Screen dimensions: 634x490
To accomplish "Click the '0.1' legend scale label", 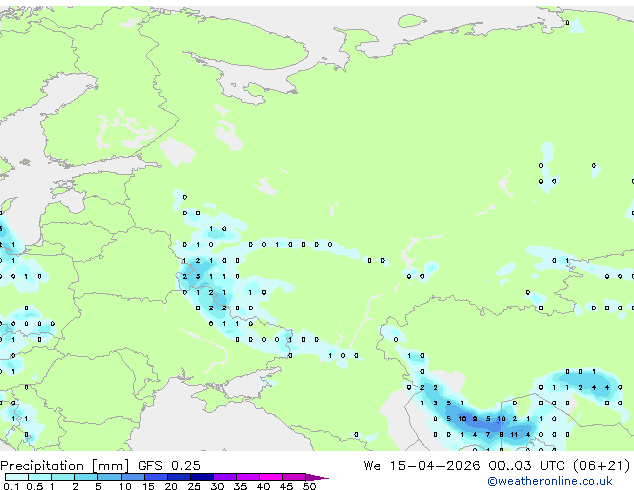I will [x=11, y=486].
